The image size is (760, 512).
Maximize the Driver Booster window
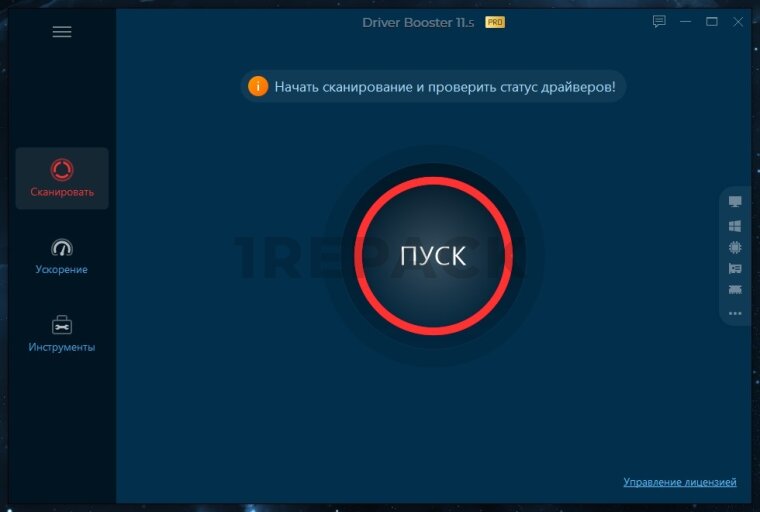(712, 21)
